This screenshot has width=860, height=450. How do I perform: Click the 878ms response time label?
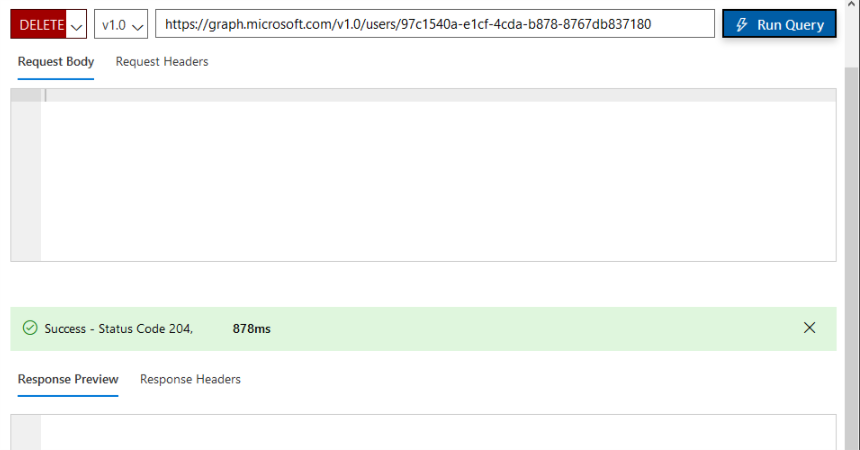click(x=251, y=328)
